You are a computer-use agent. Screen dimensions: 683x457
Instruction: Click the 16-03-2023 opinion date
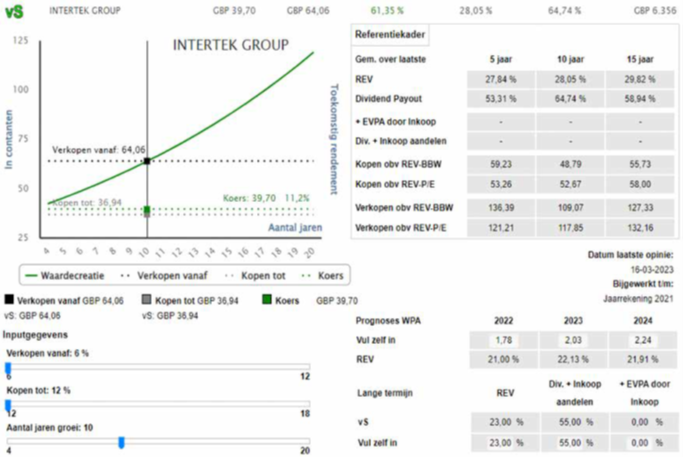(652, 270)
